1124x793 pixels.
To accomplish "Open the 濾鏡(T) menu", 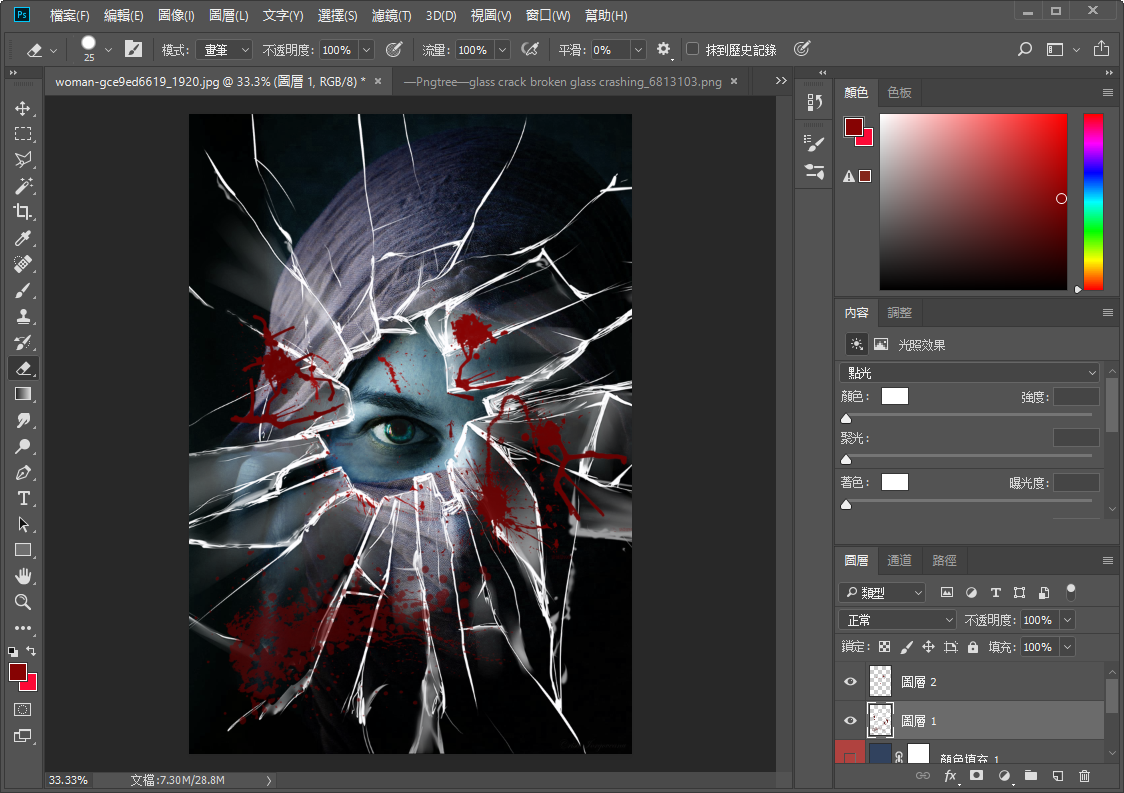I will point(391,16).
